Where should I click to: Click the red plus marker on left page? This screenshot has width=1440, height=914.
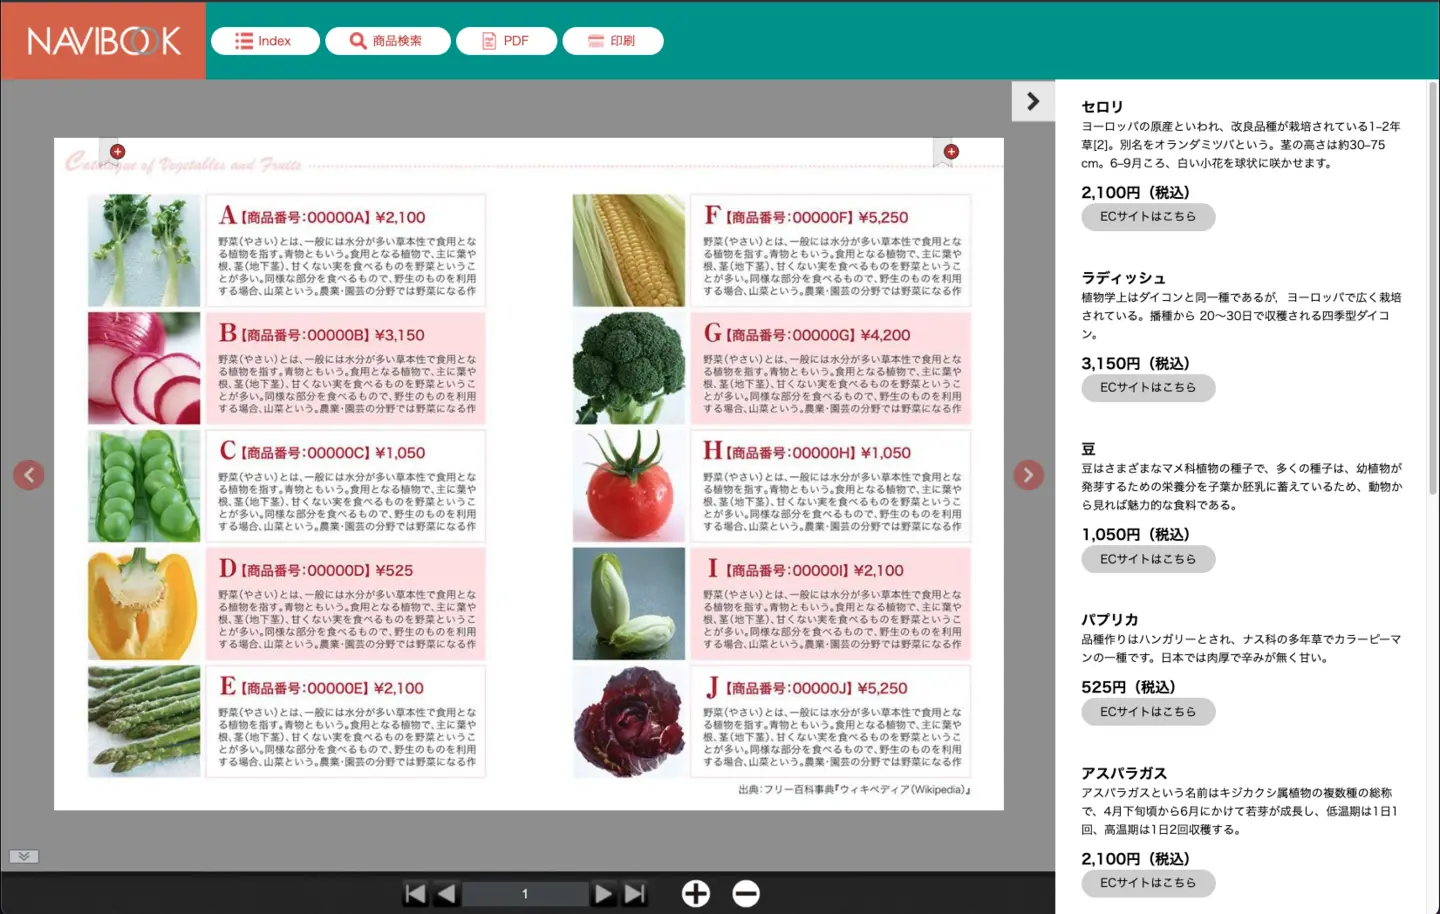point(117,152)
